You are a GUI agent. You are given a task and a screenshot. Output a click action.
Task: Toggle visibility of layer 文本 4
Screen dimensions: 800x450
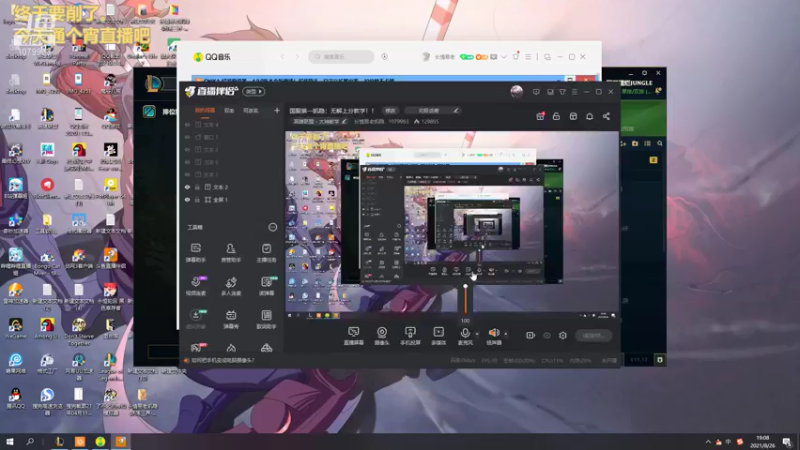pos(188,124)
